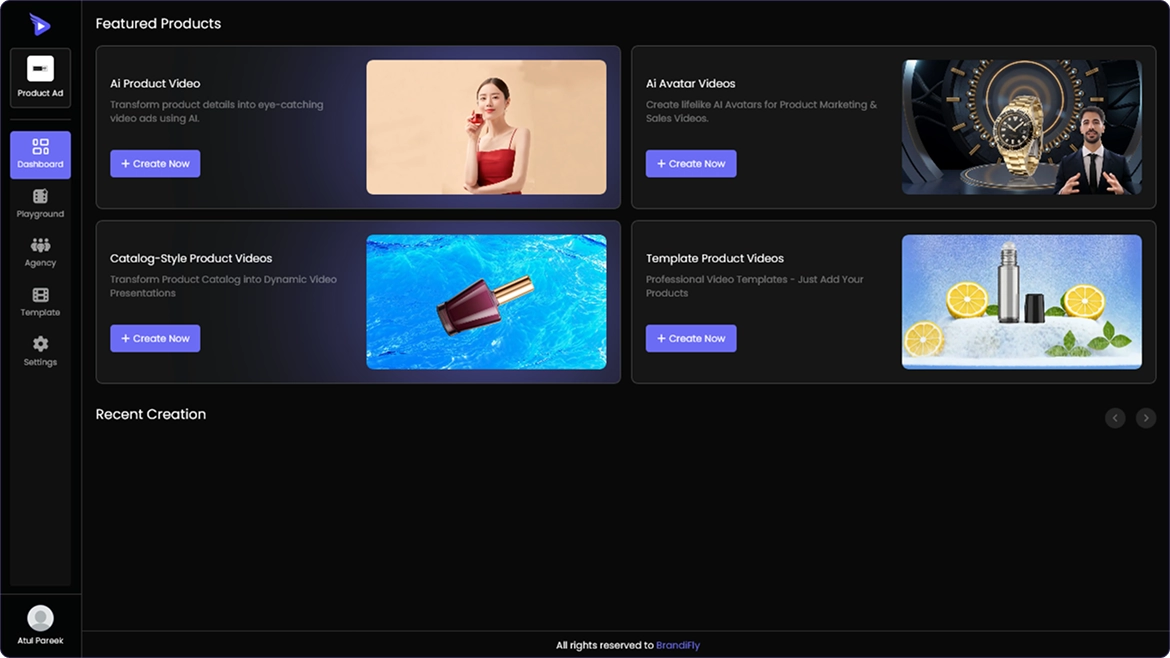Create Now for Catalog-Style Product Videos
1170x658 pixels.
pos(155,338)
